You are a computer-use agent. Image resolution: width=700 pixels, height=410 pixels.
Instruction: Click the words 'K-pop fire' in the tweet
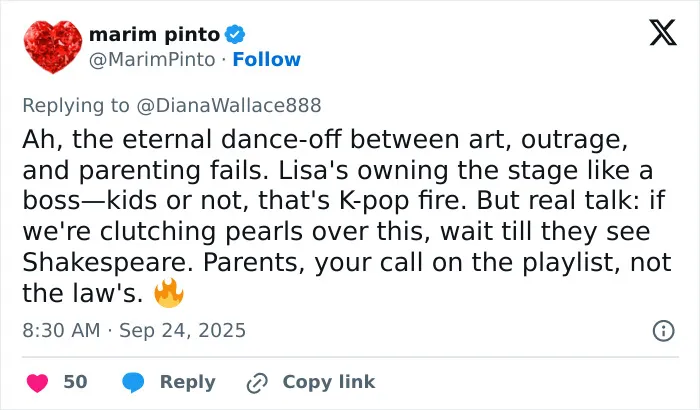(x=404, y=201)
